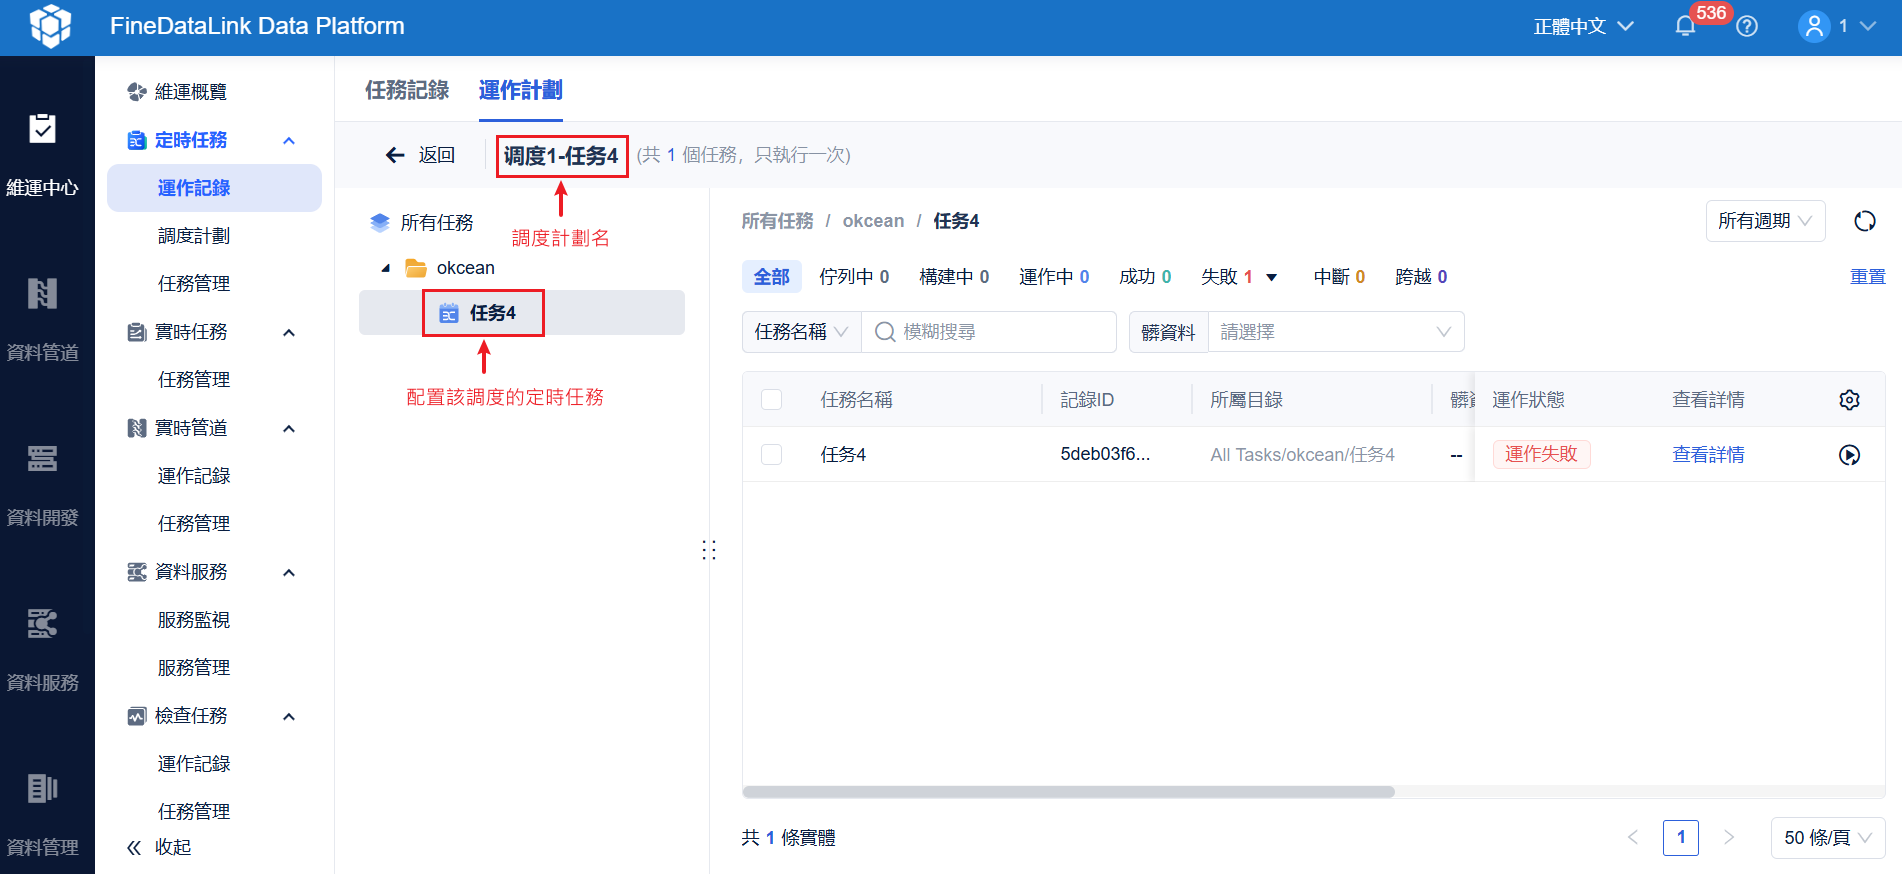Expand the 失敗 status filter arrow
The image size is (1902, 874).
pyautogui.click(x=1272, y=278)
